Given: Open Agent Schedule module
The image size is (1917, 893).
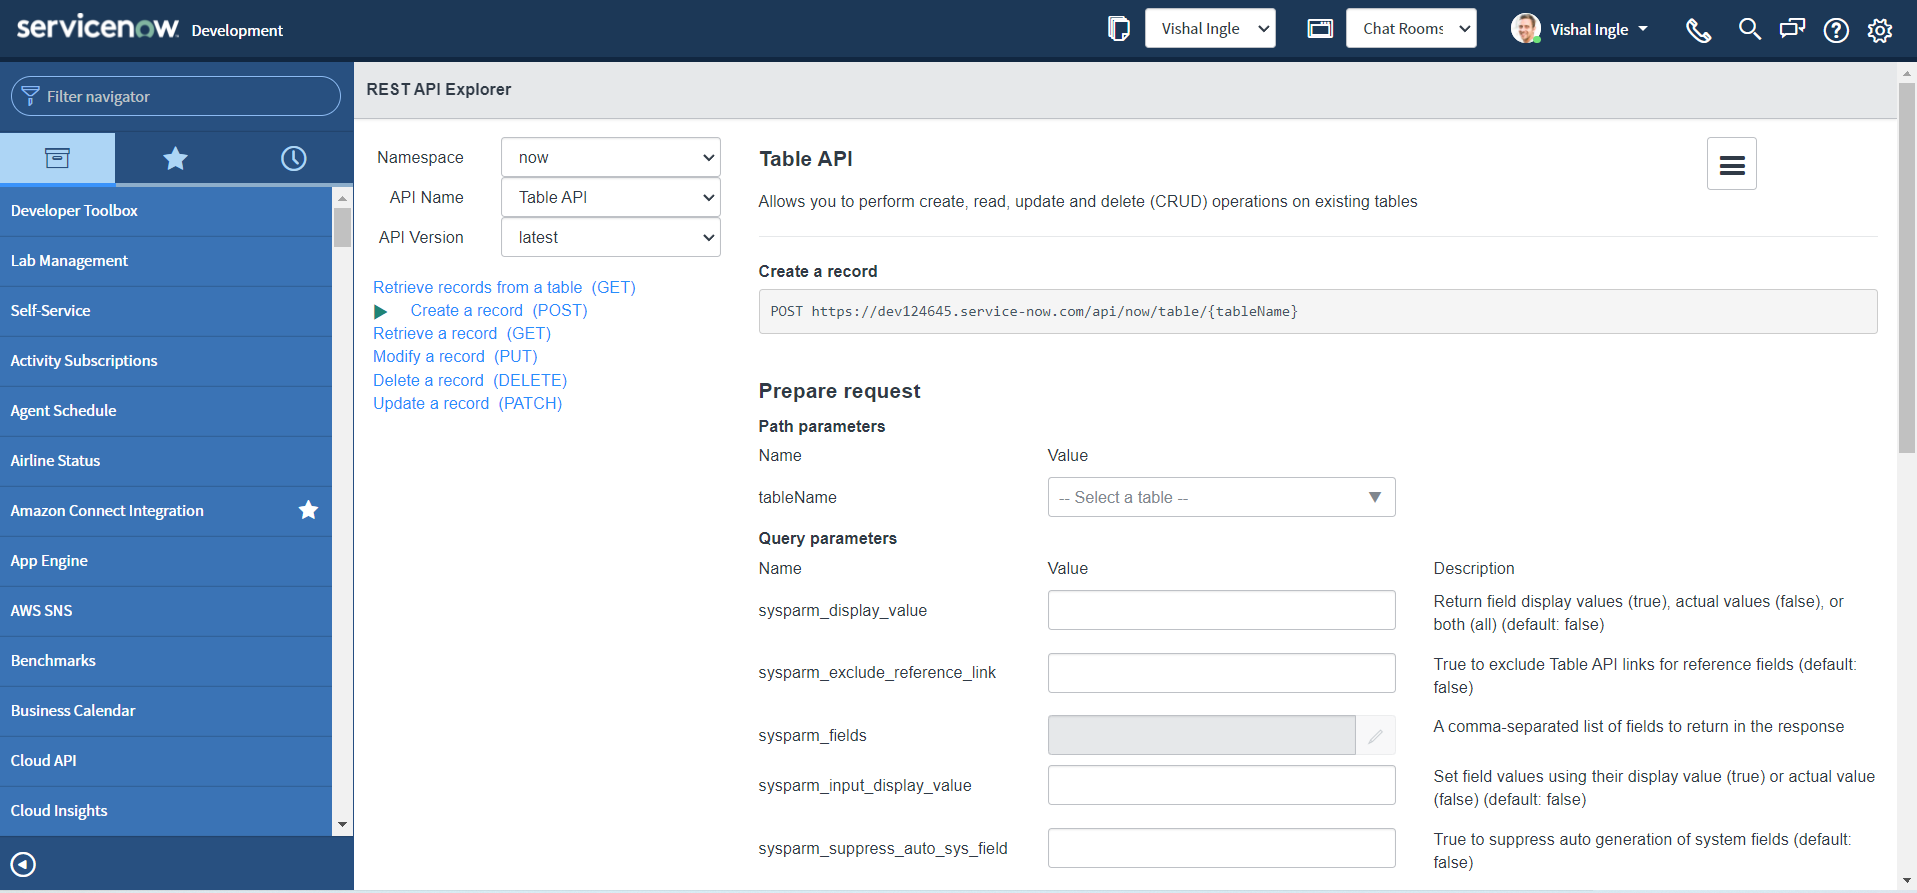Looking at the screenshot, I should tap(166, 411).
